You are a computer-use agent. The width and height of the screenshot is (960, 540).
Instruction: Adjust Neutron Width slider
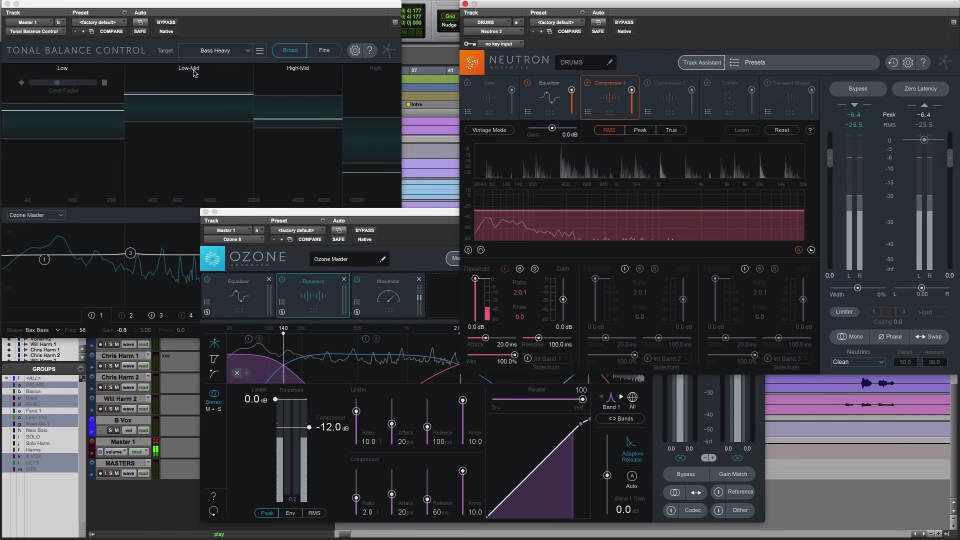857,288
